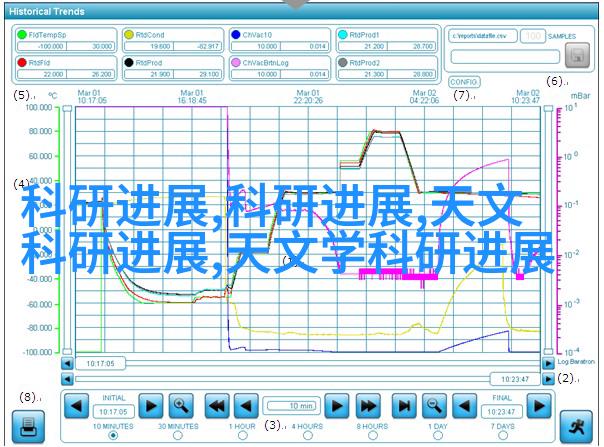Image resolution: width=604 pixels, height=447 pixels.
Task: Click bottom handle of left vertical slider
Action: click(x=67, y=351)
